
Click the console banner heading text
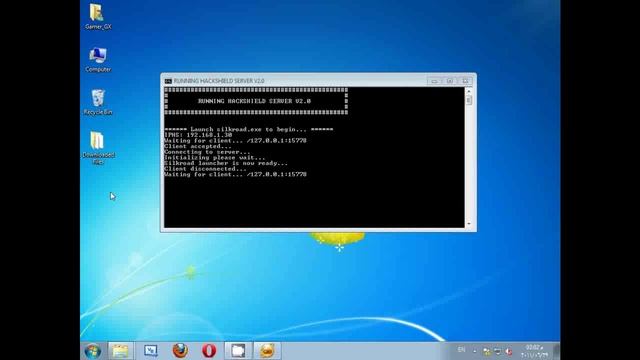(x=254, y=101)
